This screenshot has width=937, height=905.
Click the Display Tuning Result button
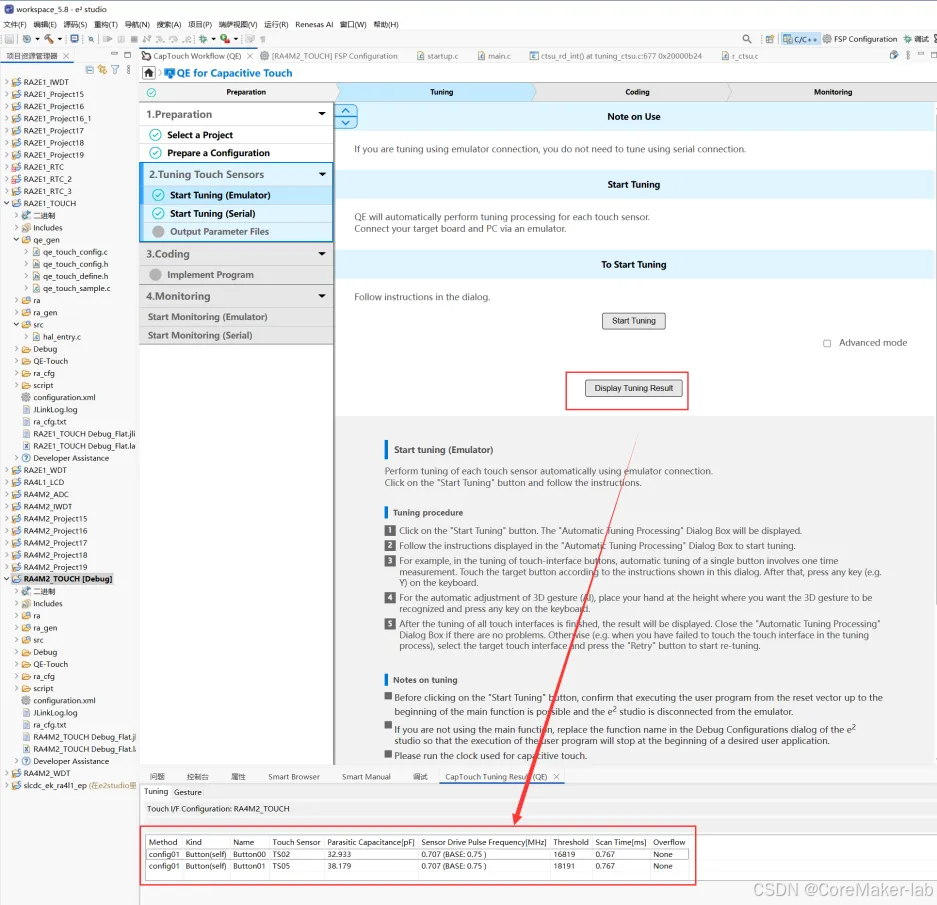coord(633,389)
